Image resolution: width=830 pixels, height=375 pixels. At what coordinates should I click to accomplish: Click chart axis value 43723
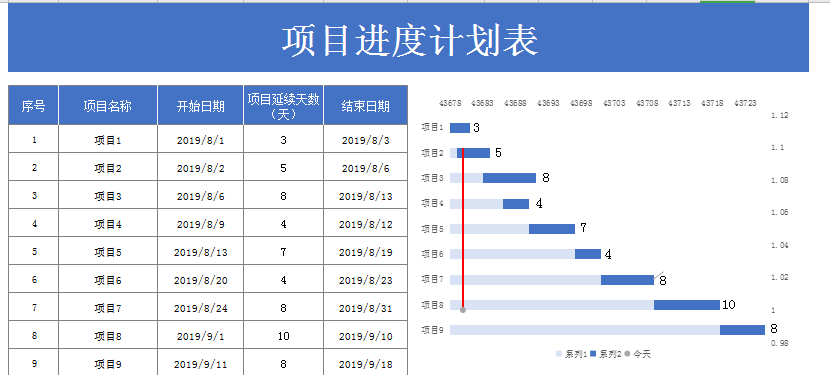coord(745,103)
